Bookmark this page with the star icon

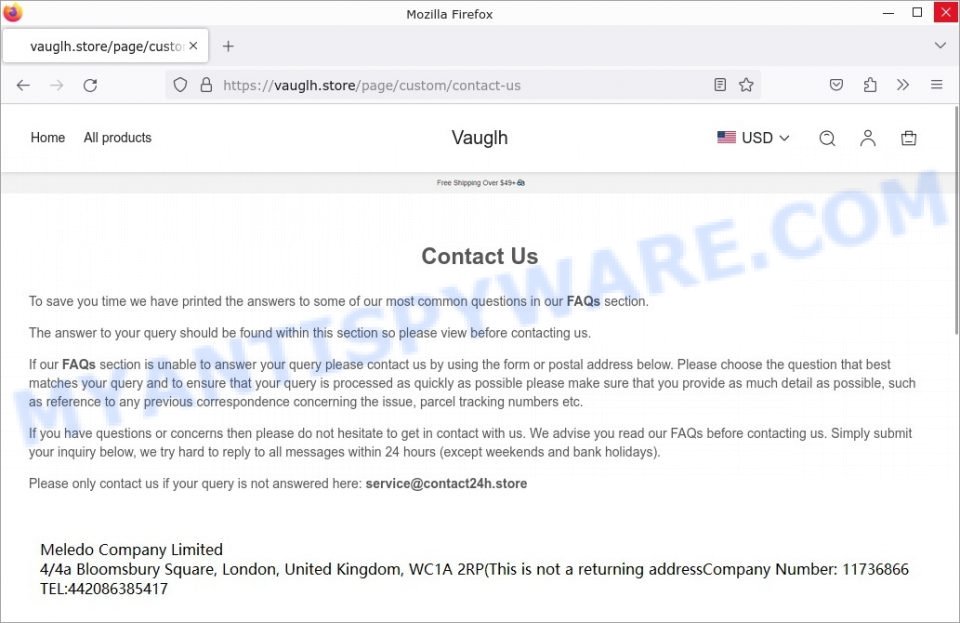(746, 85)
